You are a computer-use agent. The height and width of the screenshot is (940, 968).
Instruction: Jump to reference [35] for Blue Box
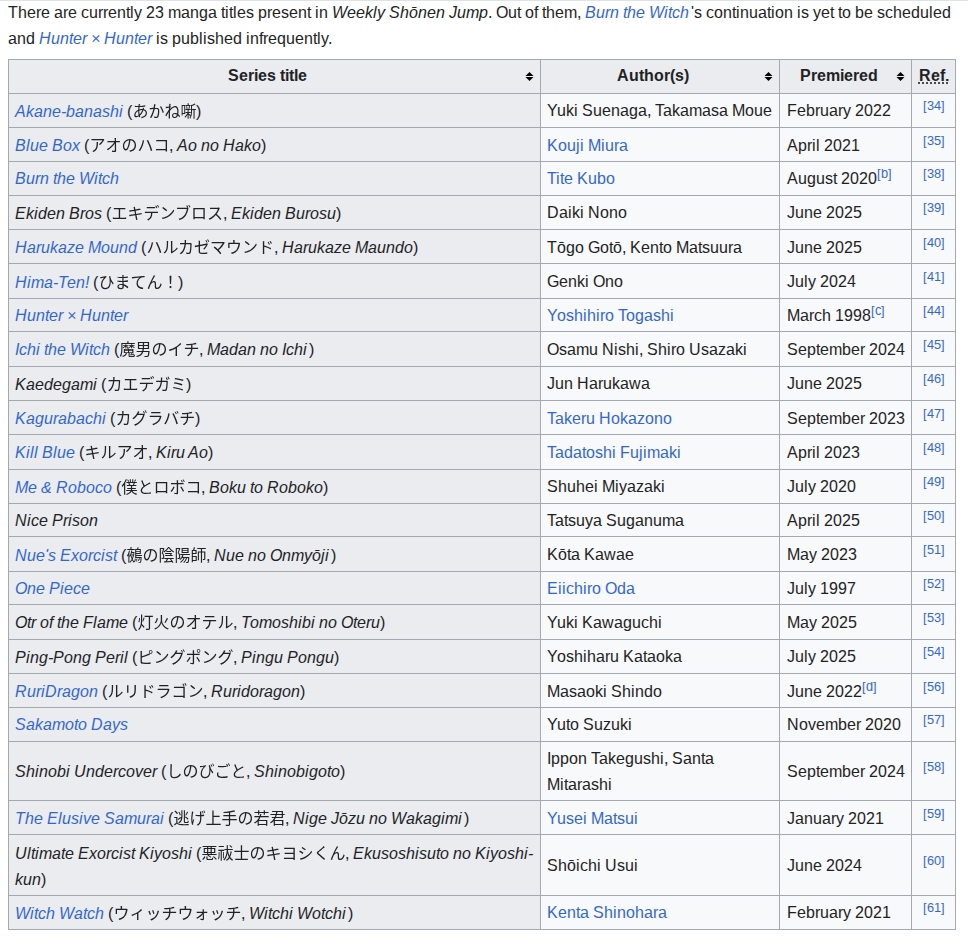point(933,141)
